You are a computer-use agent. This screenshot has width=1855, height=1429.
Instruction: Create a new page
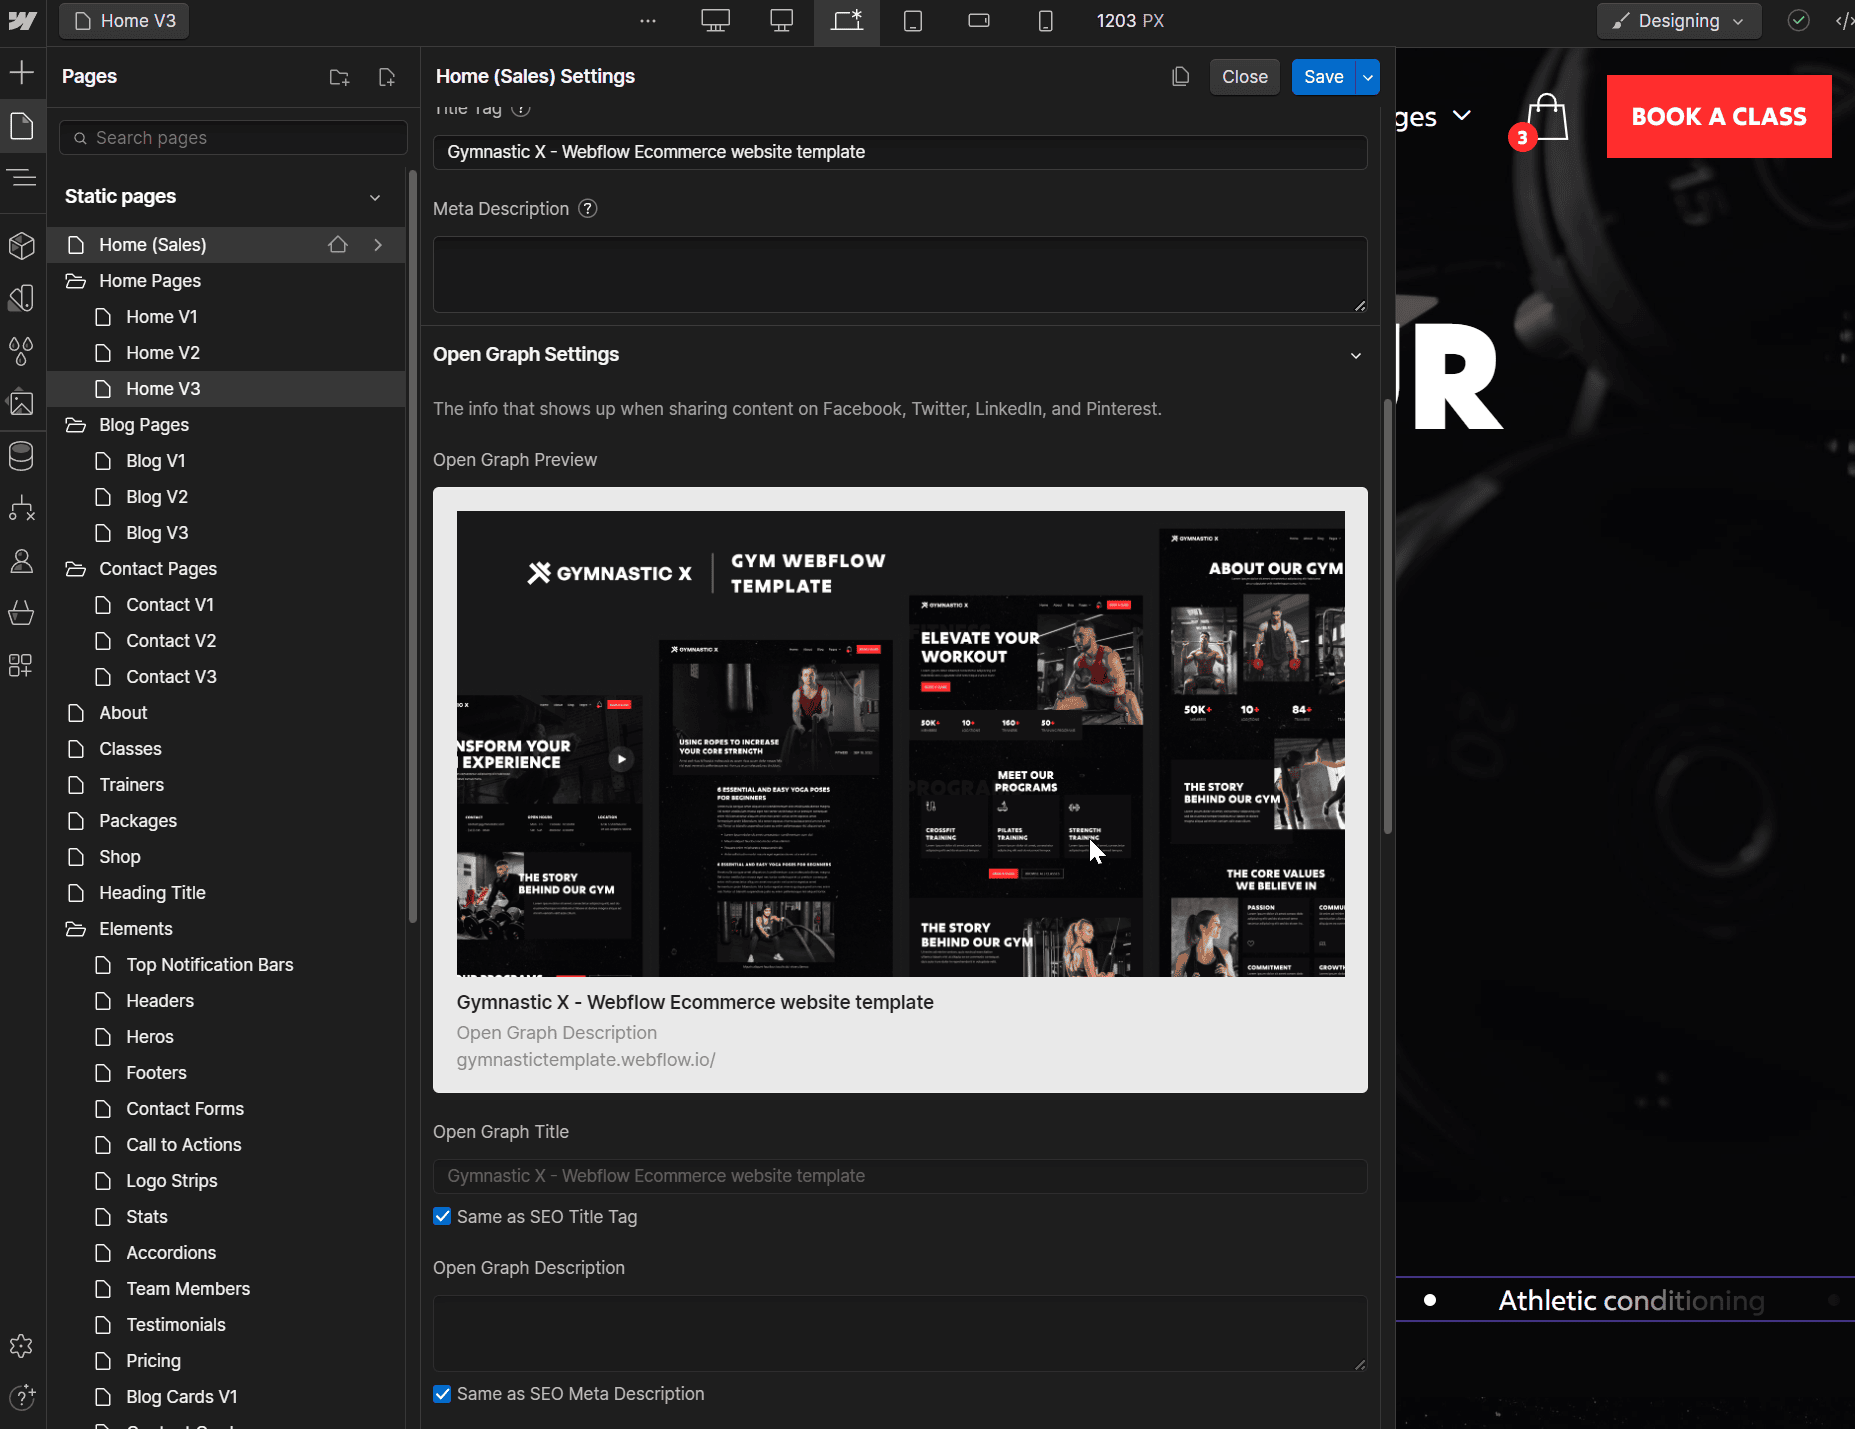click(x=387, y=77)
